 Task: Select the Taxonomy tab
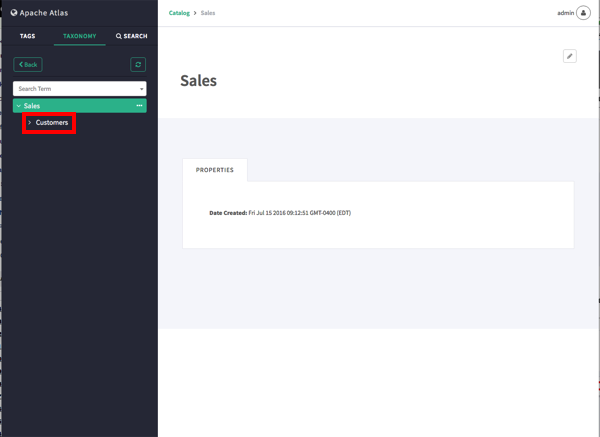coord(79,36)
